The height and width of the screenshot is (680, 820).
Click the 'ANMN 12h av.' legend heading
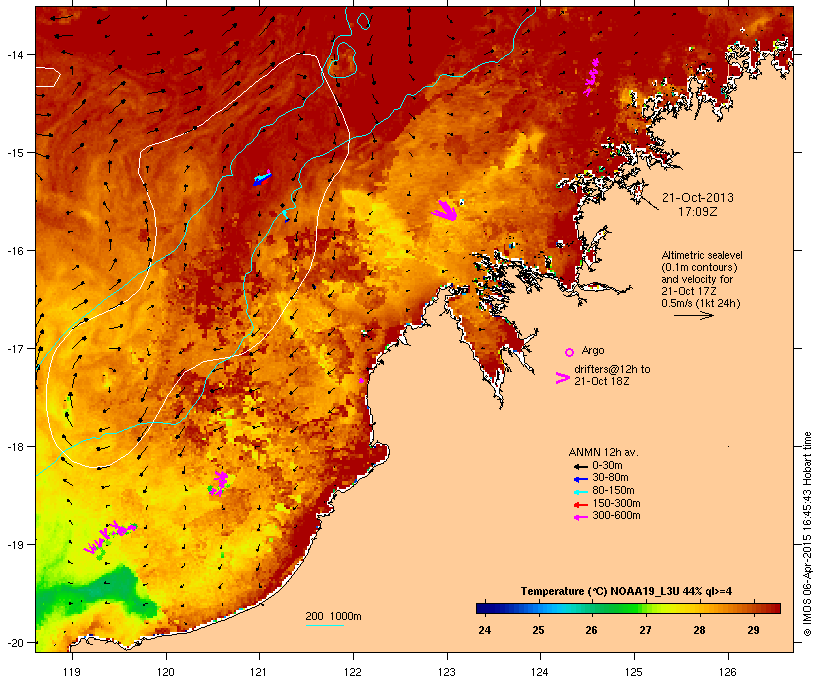tap(603, 452)
